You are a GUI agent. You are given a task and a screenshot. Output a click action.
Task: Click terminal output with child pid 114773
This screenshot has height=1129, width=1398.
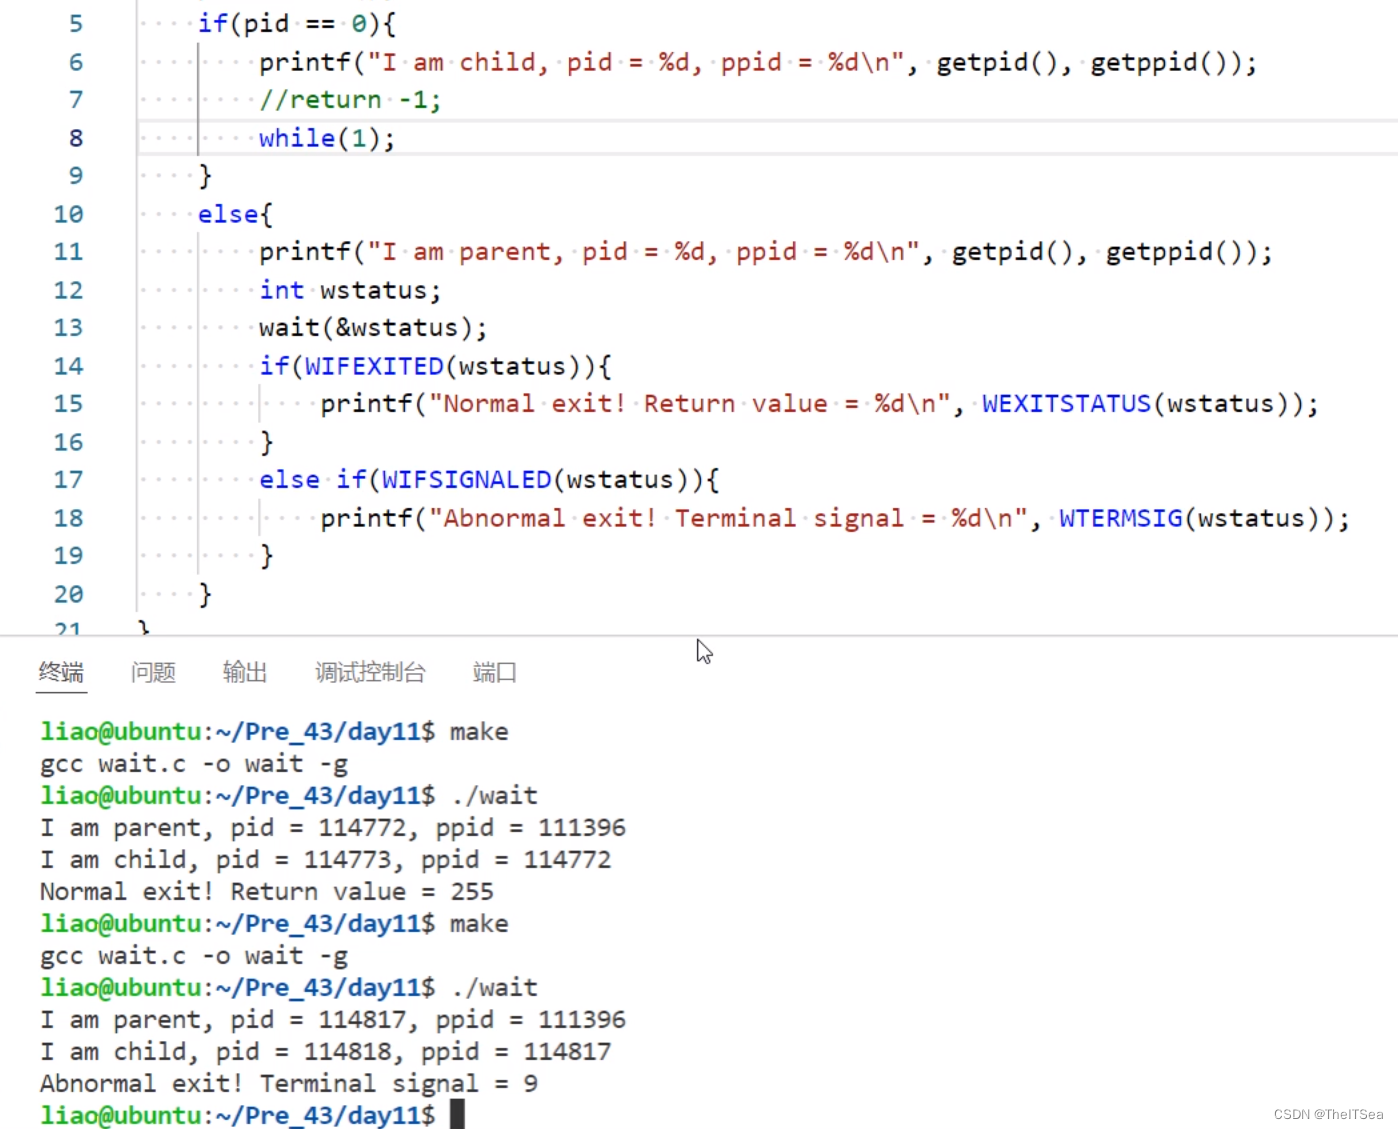tap(325, 860)
